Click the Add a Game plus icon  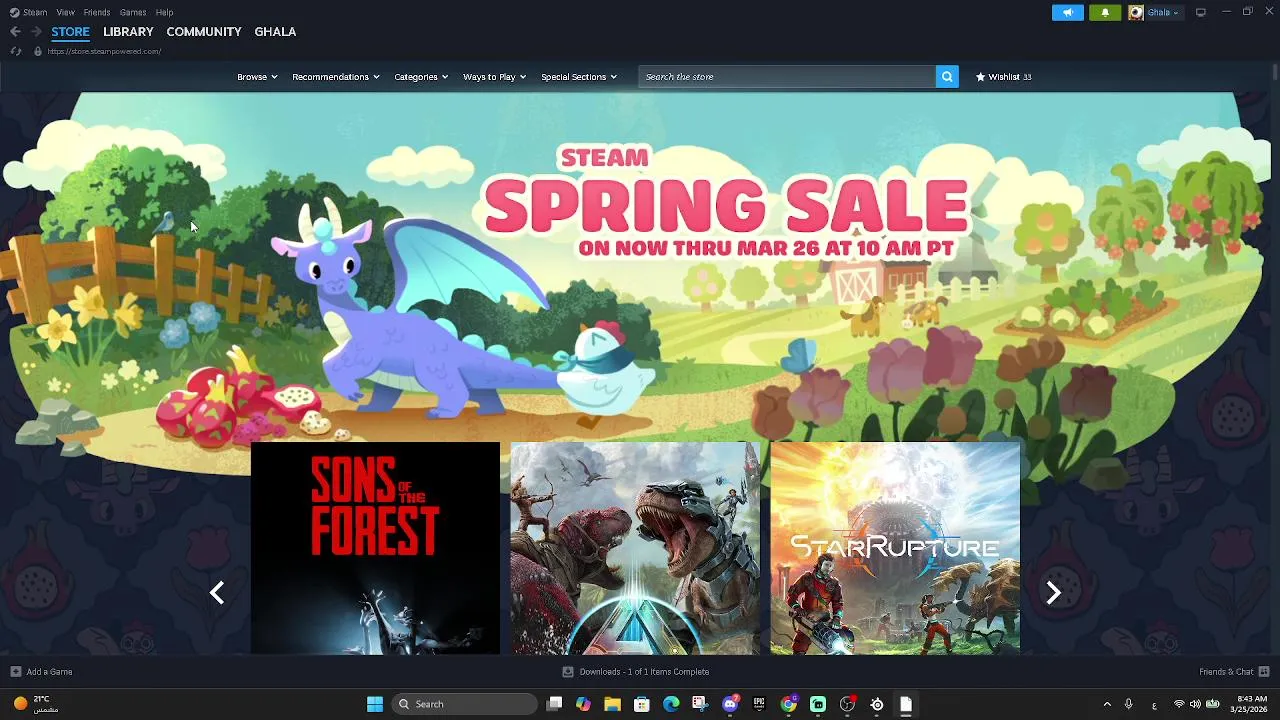coord(15,672)
